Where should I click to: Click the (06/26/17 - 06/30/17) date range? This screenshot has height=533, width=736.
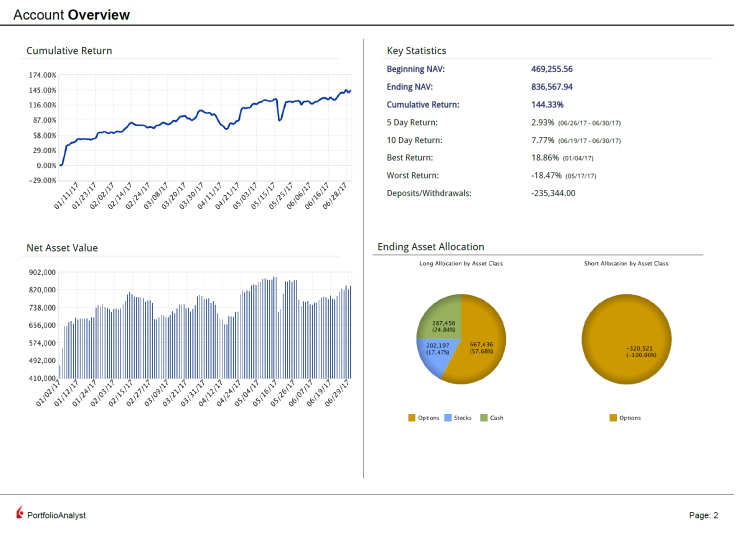click(x=590, y=123)
